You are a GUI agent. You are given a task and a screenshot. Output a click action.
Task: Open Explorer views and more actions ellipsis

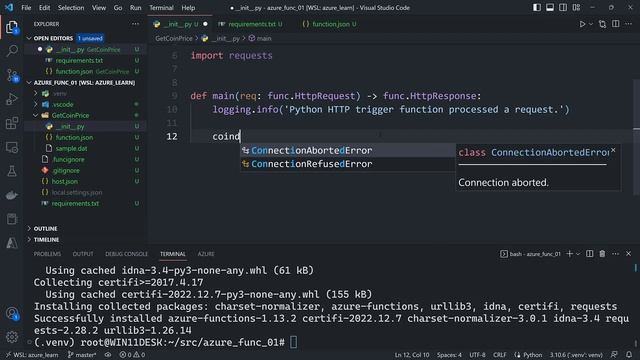[x=136, y=24]
